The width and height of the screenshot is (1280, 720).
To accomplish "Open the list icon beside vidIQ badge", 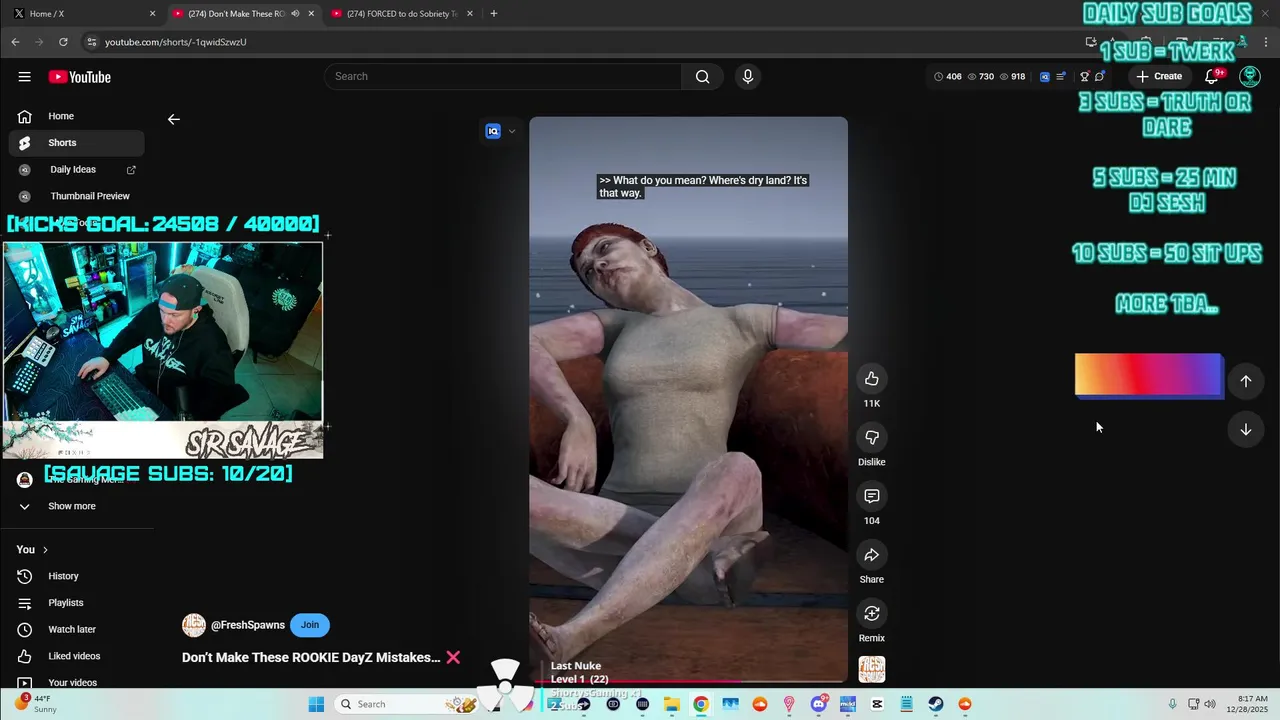I will pos(1061,77).
